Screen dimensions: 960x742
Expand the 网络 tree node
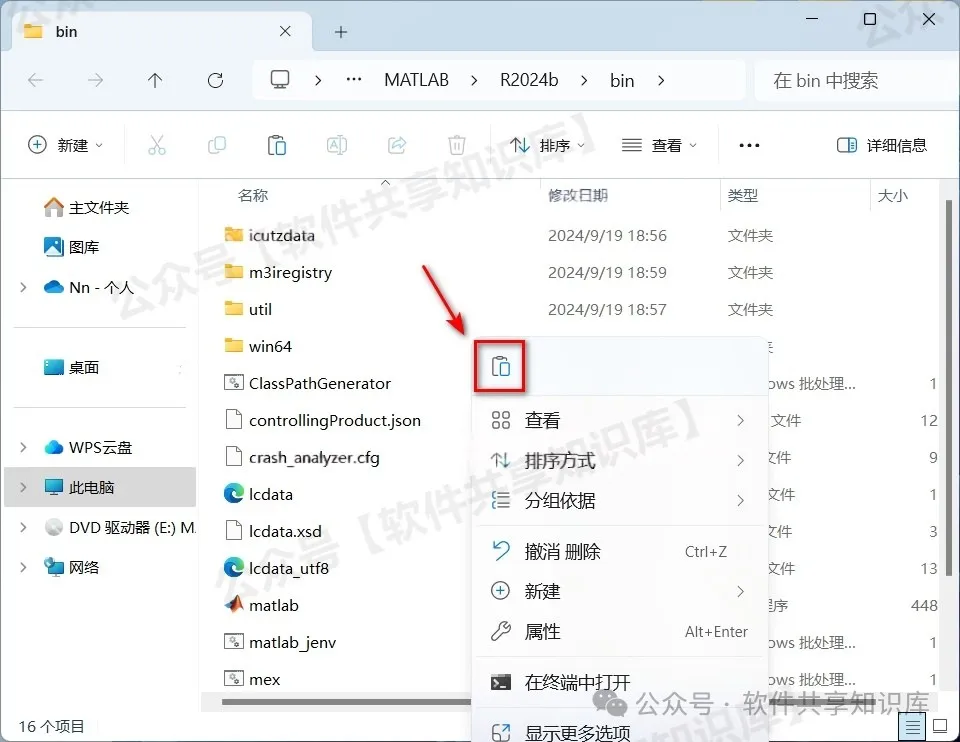[x=23, y=567]
